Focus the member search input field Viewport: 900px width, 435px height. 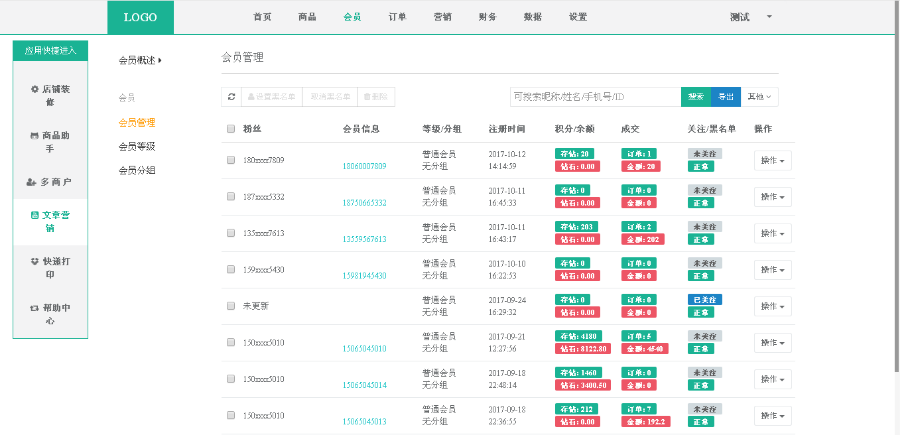594,97
